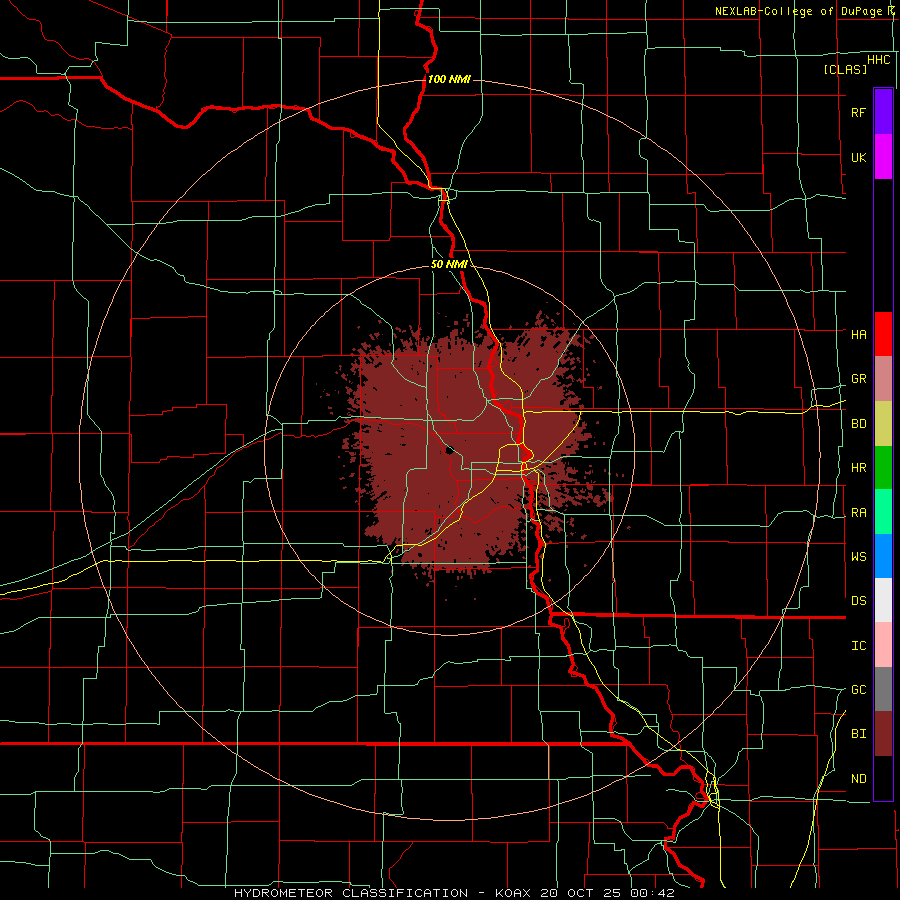Click the GR legend label

(x=858, y=379)
